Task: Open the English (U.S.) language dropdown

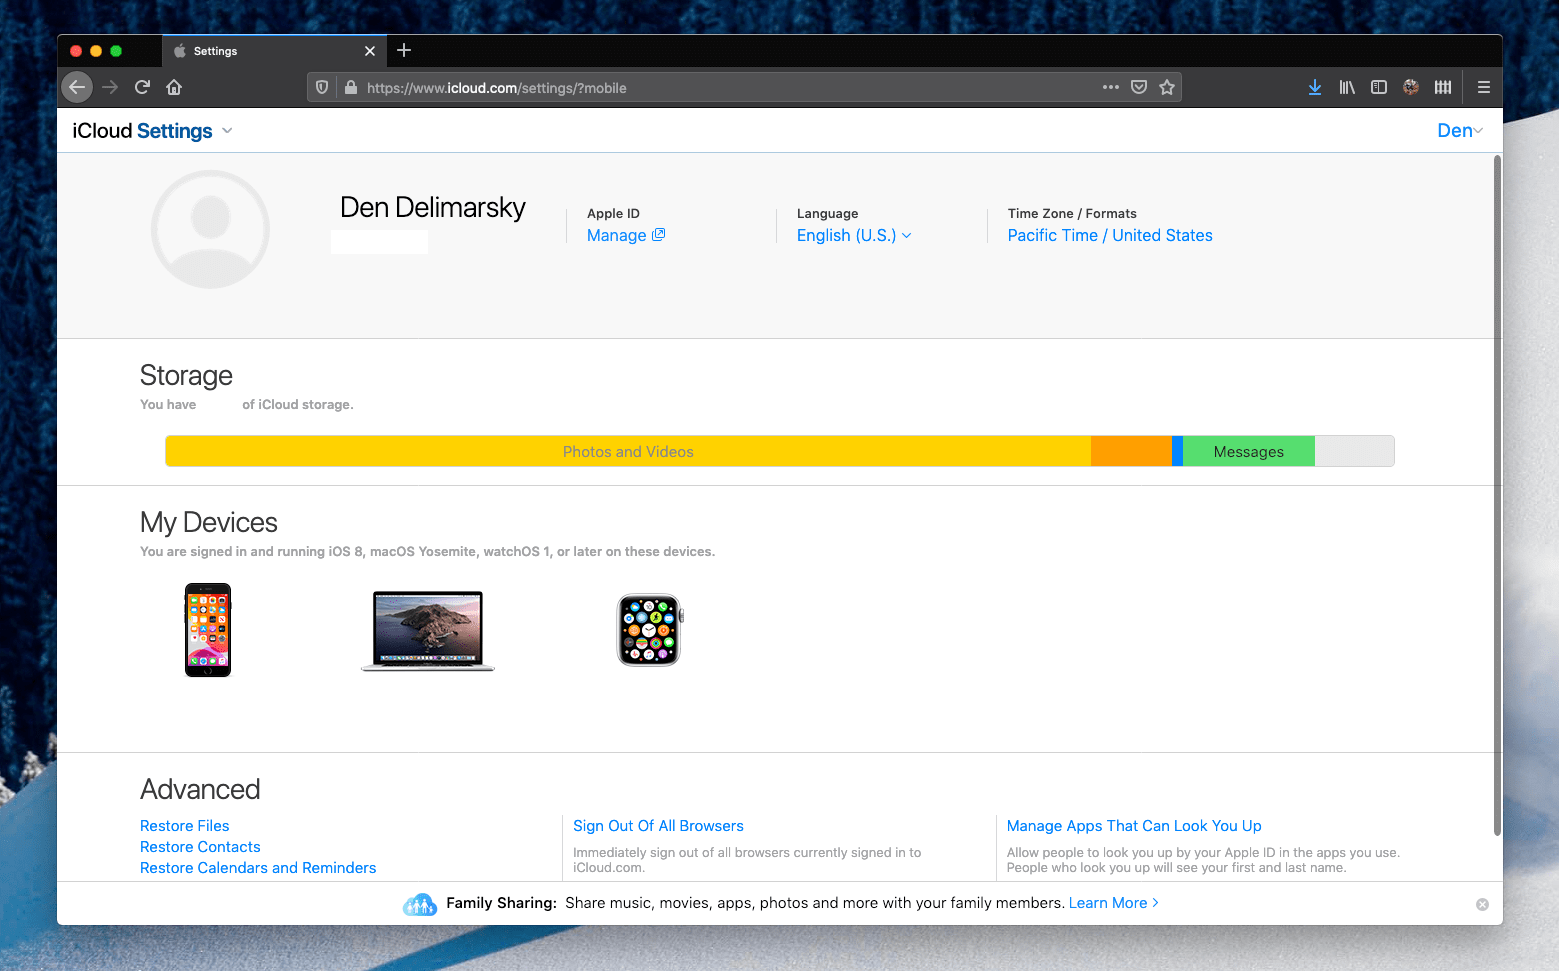Action: [x=854, y=235]
